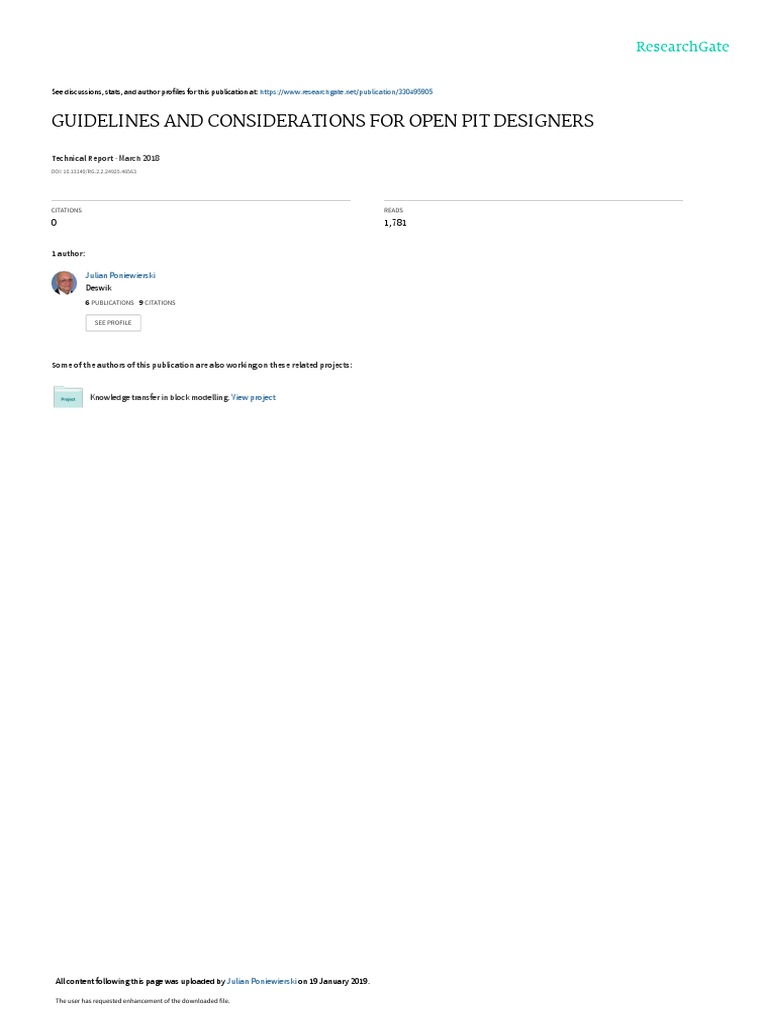Click the ResearchGate logo

[682, 46]
